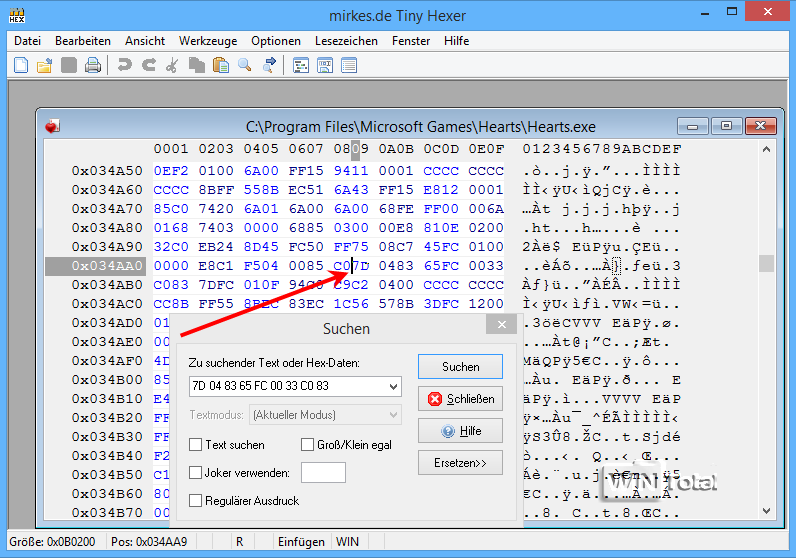This screenshot has width=796, height=558.
Task: Click the Pos: 0x034AA9 status field
Action: point(149,542)
